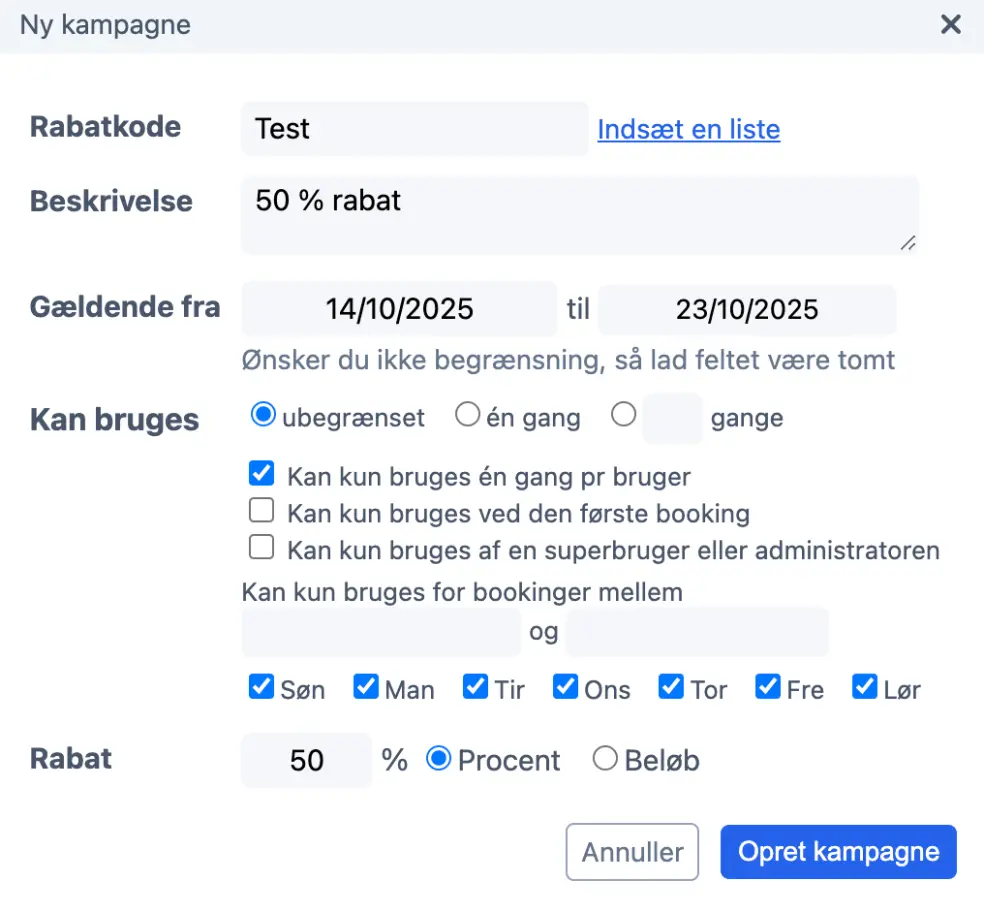Click the "Opret kampagne" button
Screen dimensions: 984x913
coord(838,851)
